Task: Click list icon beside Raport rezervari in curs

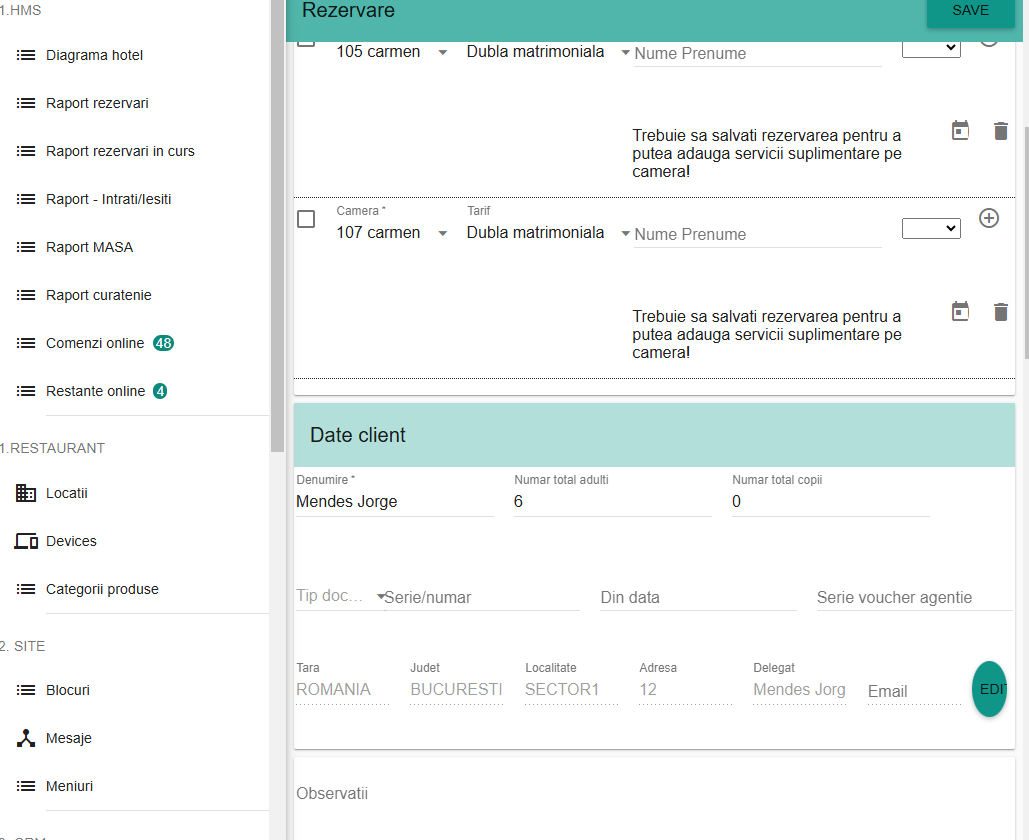Action: coord(26,151)
